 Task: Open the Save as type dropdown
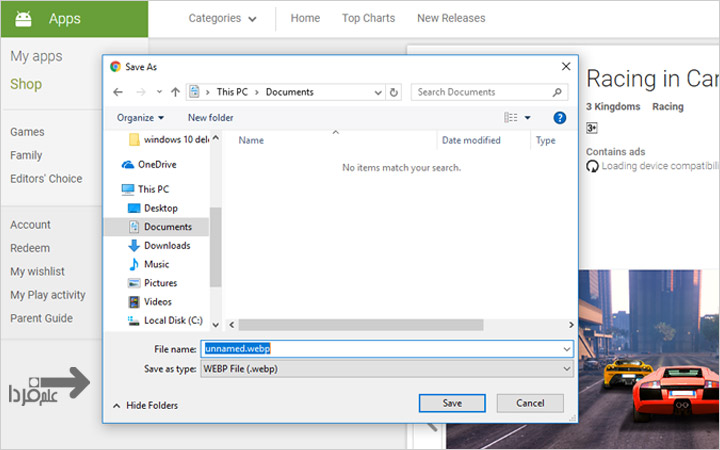pyautogui.click(x=387, y=369)
